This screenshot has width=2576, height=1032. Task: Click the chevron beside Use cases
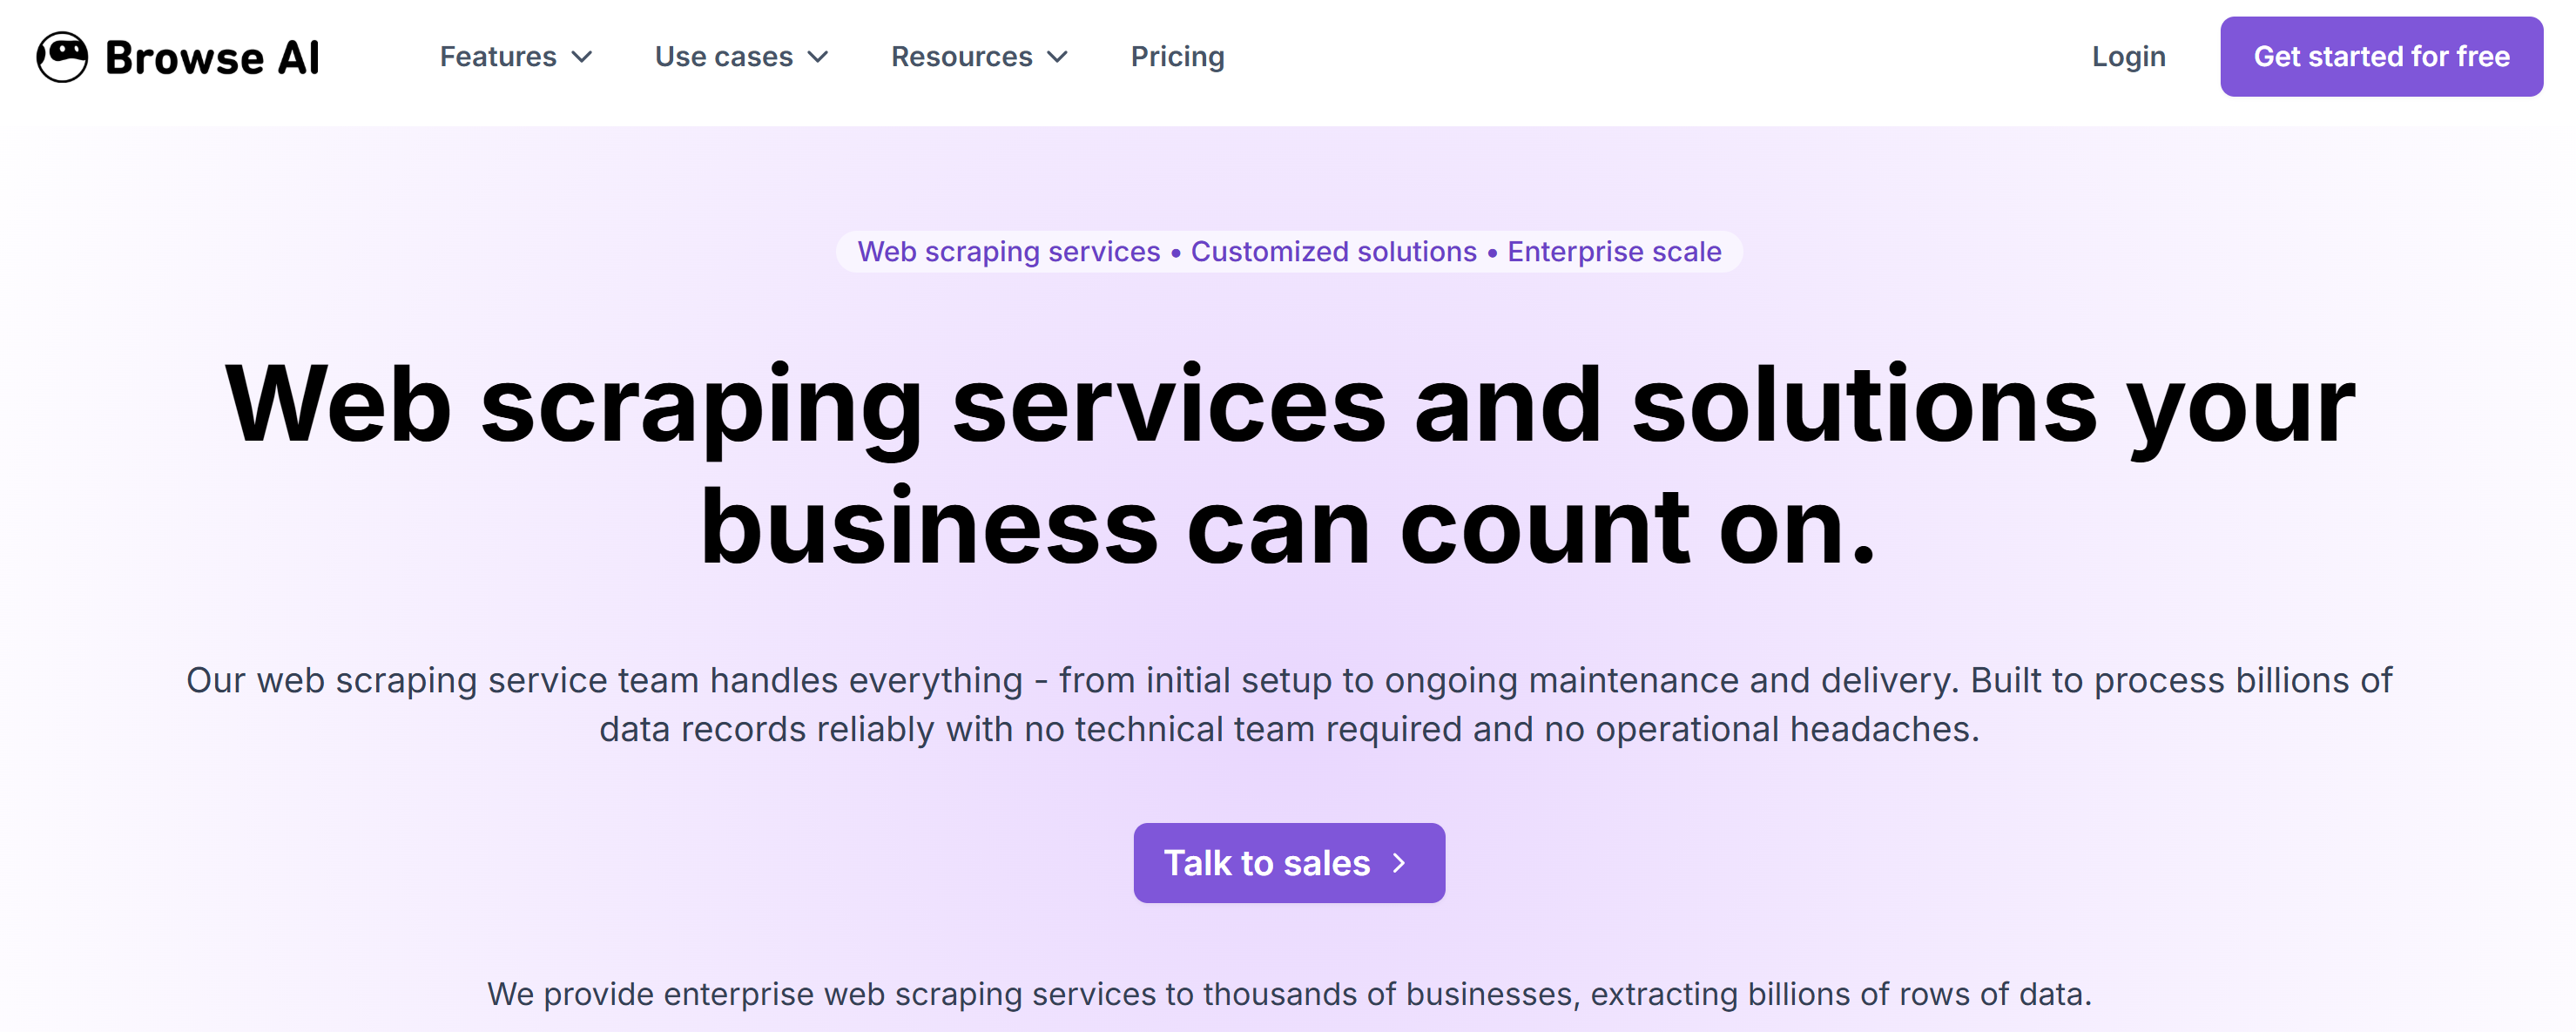pos(820,58)
